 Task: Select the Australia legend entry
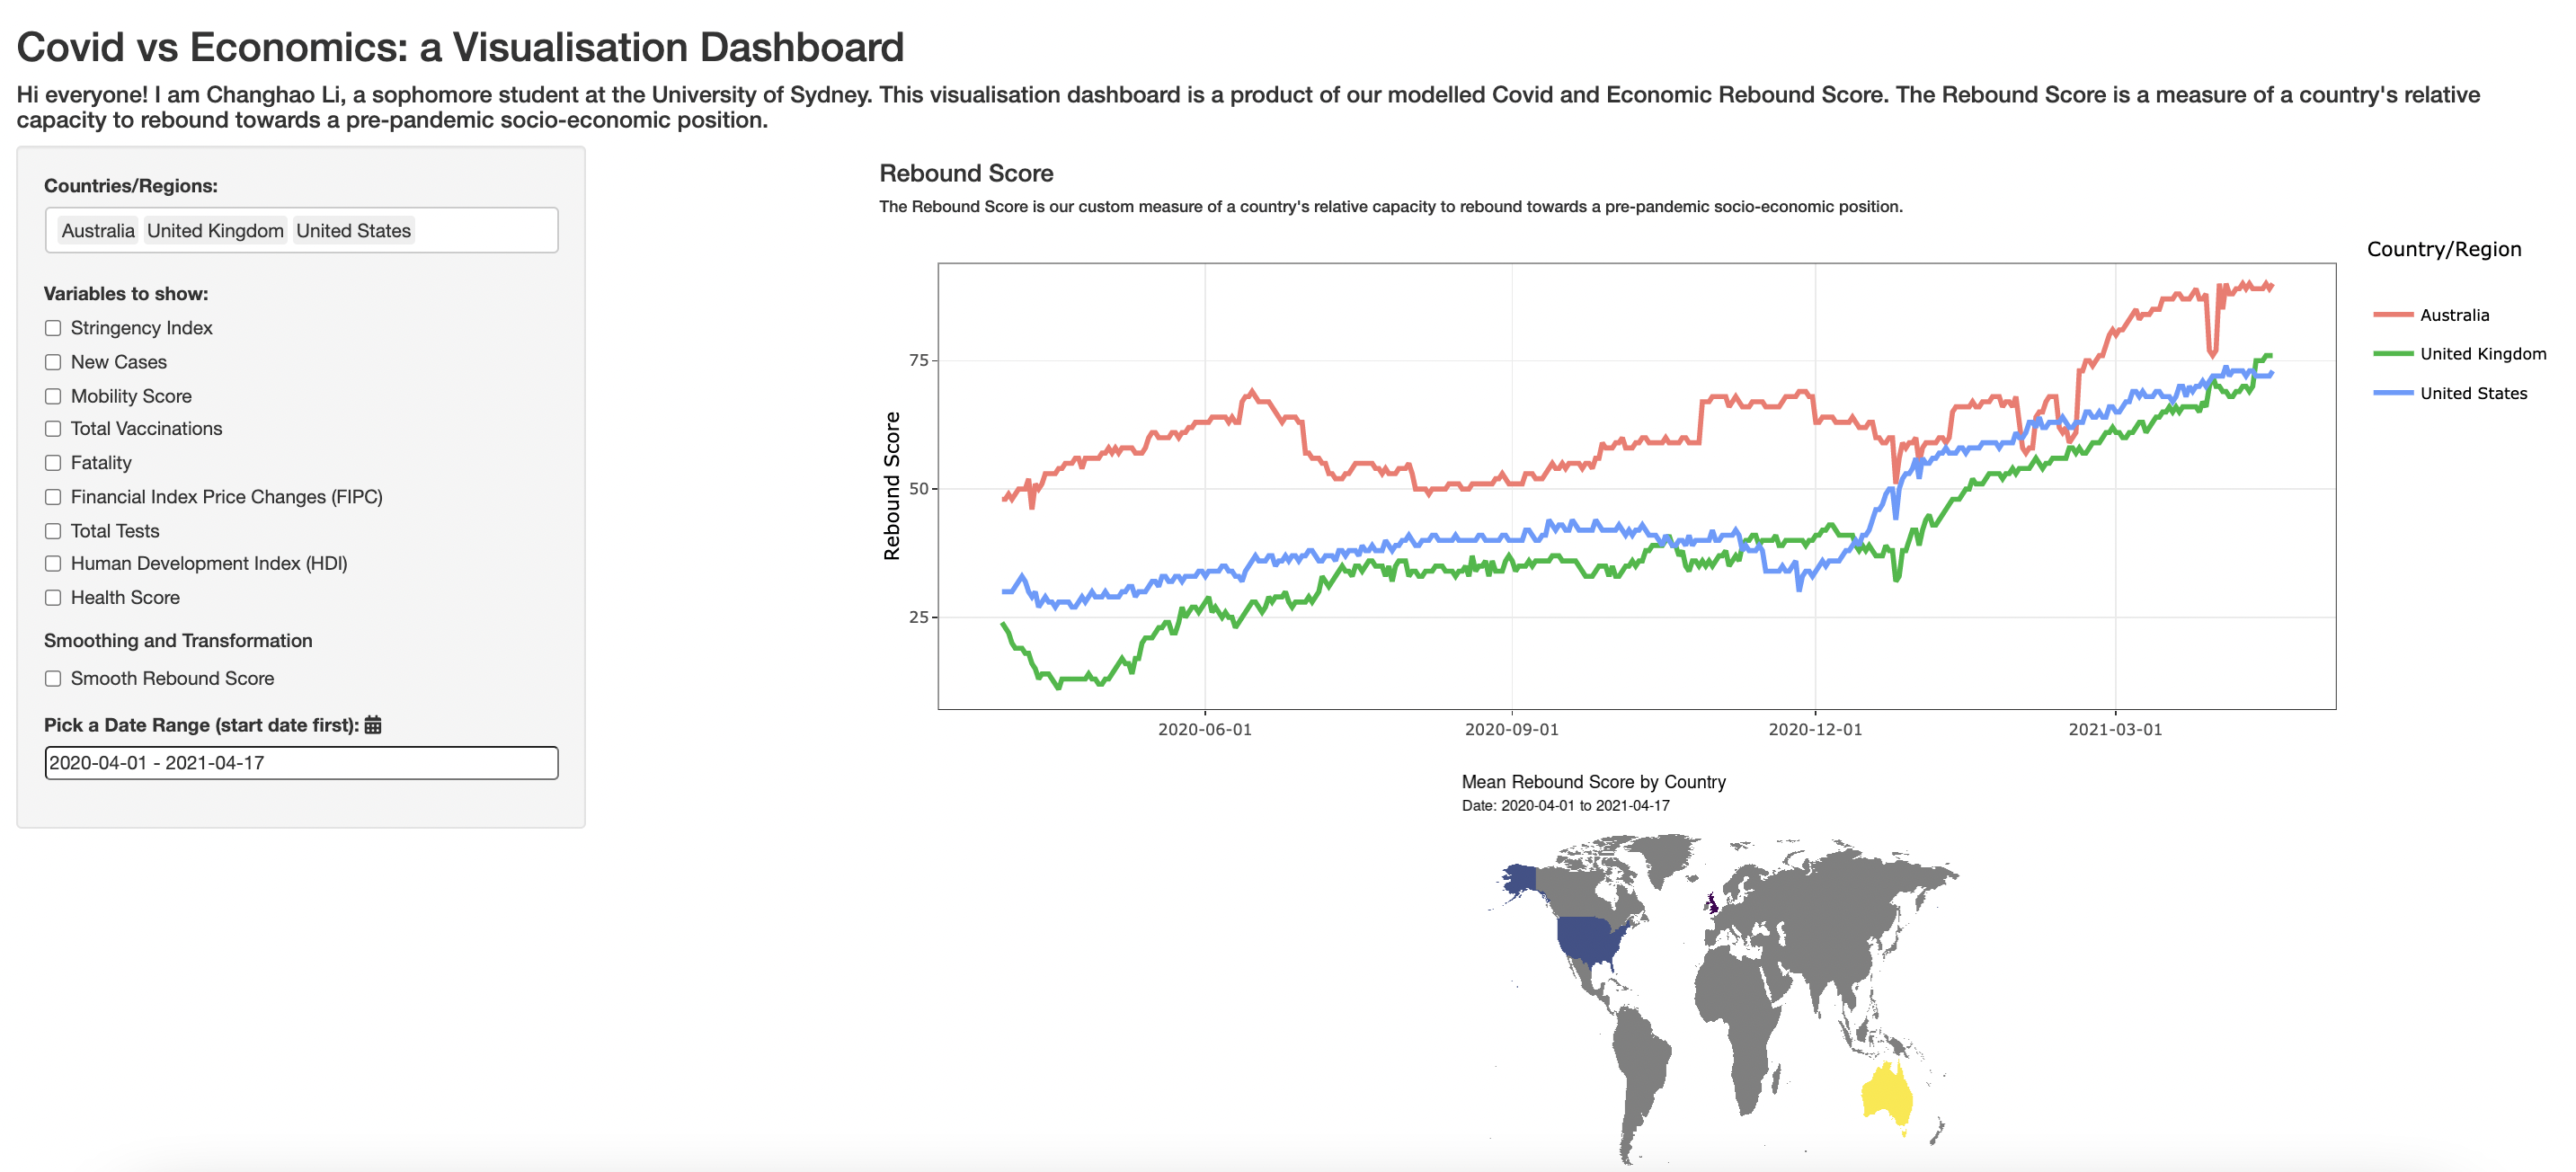(x=2454, y=314)
